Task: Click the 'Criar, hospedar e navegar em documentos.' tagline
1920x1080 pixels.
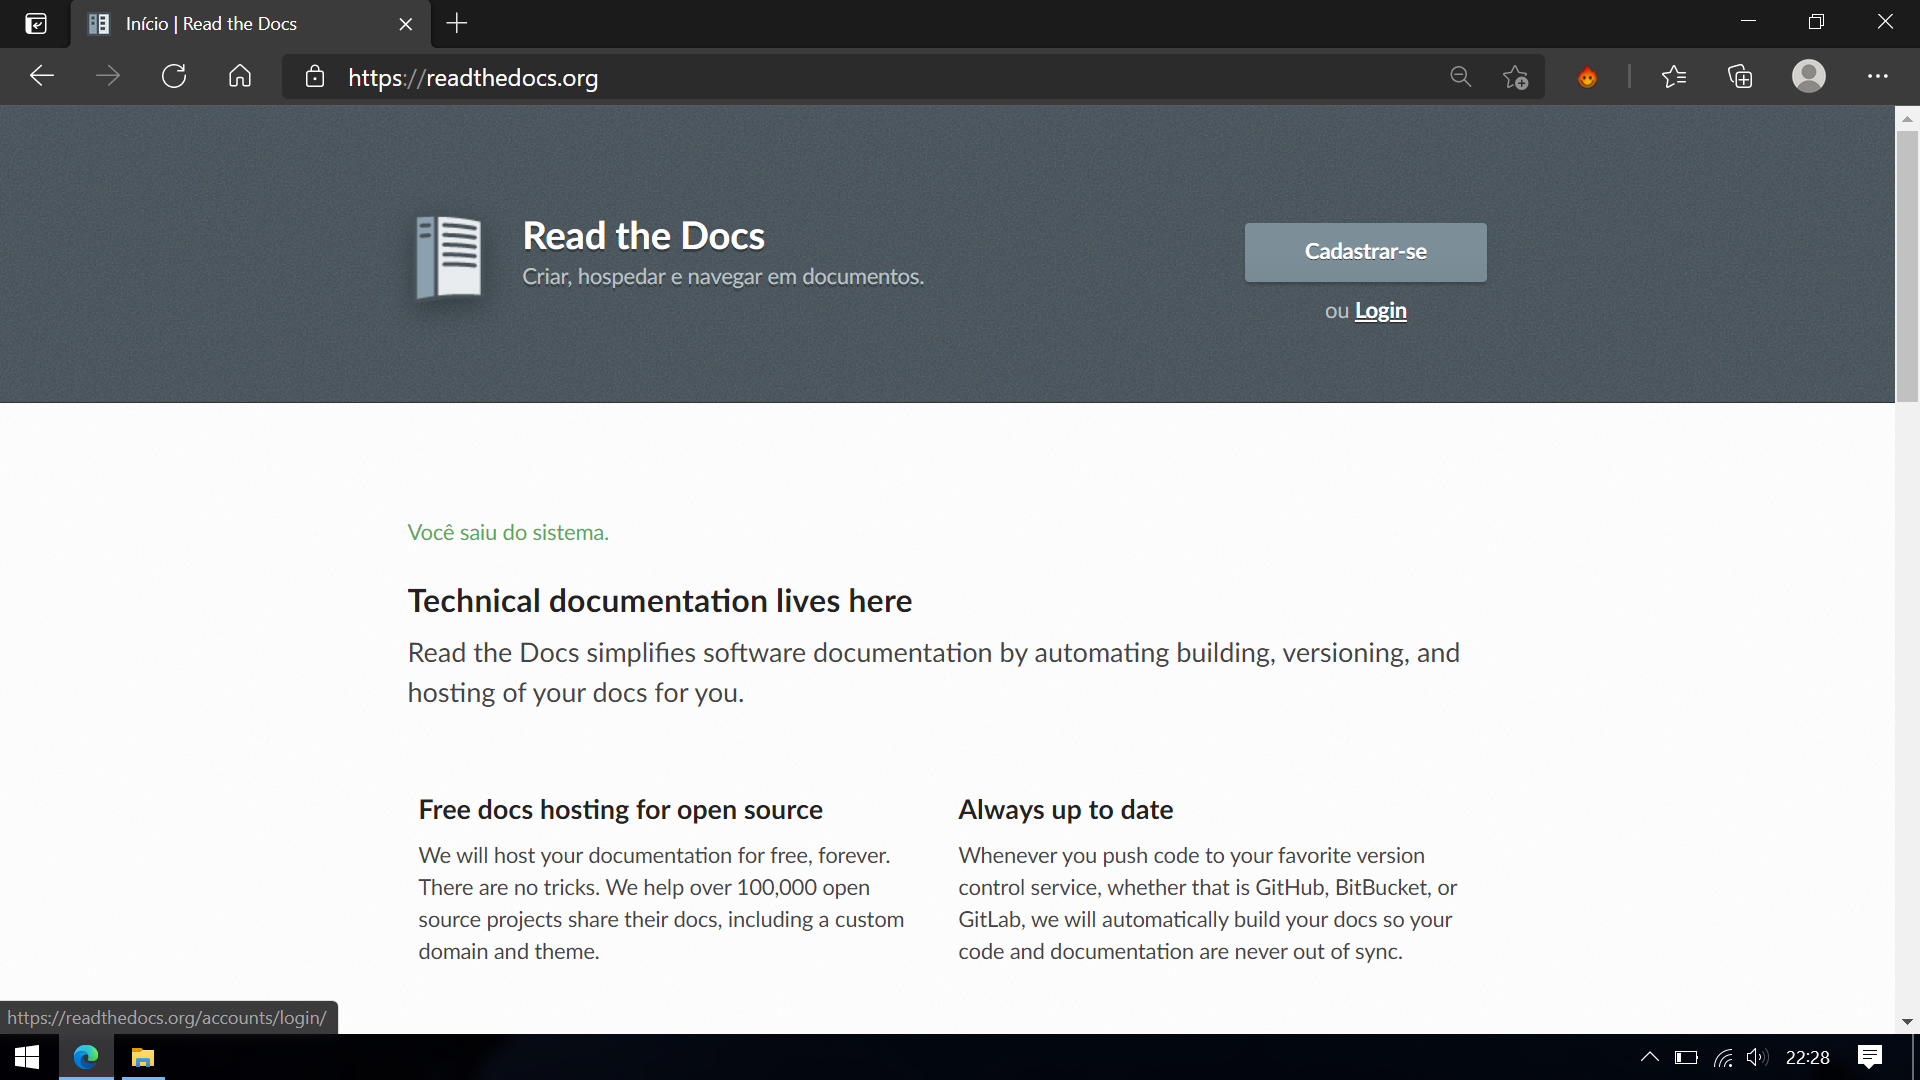Action: (x=723, y=277)
